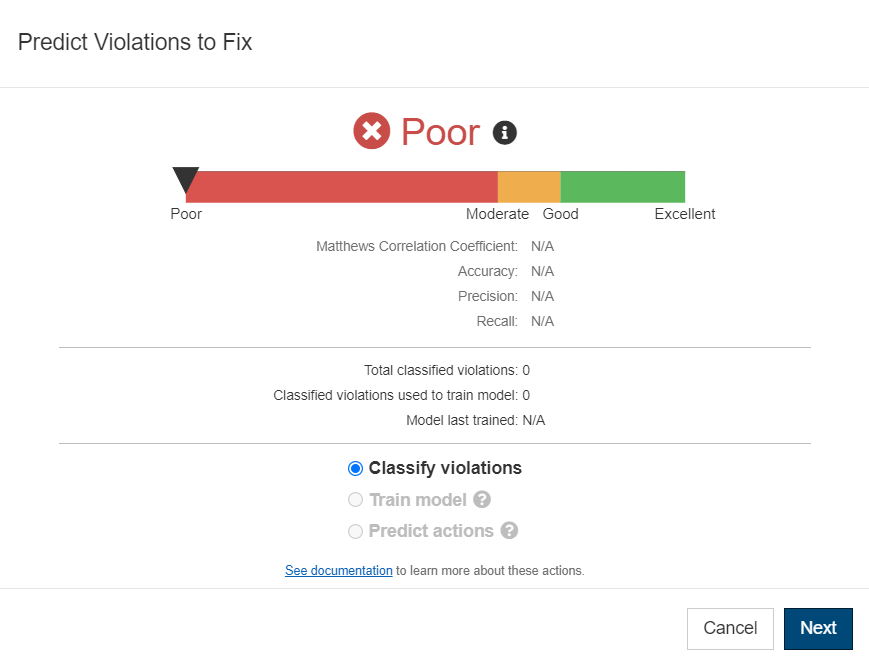Click the Next button
This screenshot has height=668, width=869.
click(818, 628)
